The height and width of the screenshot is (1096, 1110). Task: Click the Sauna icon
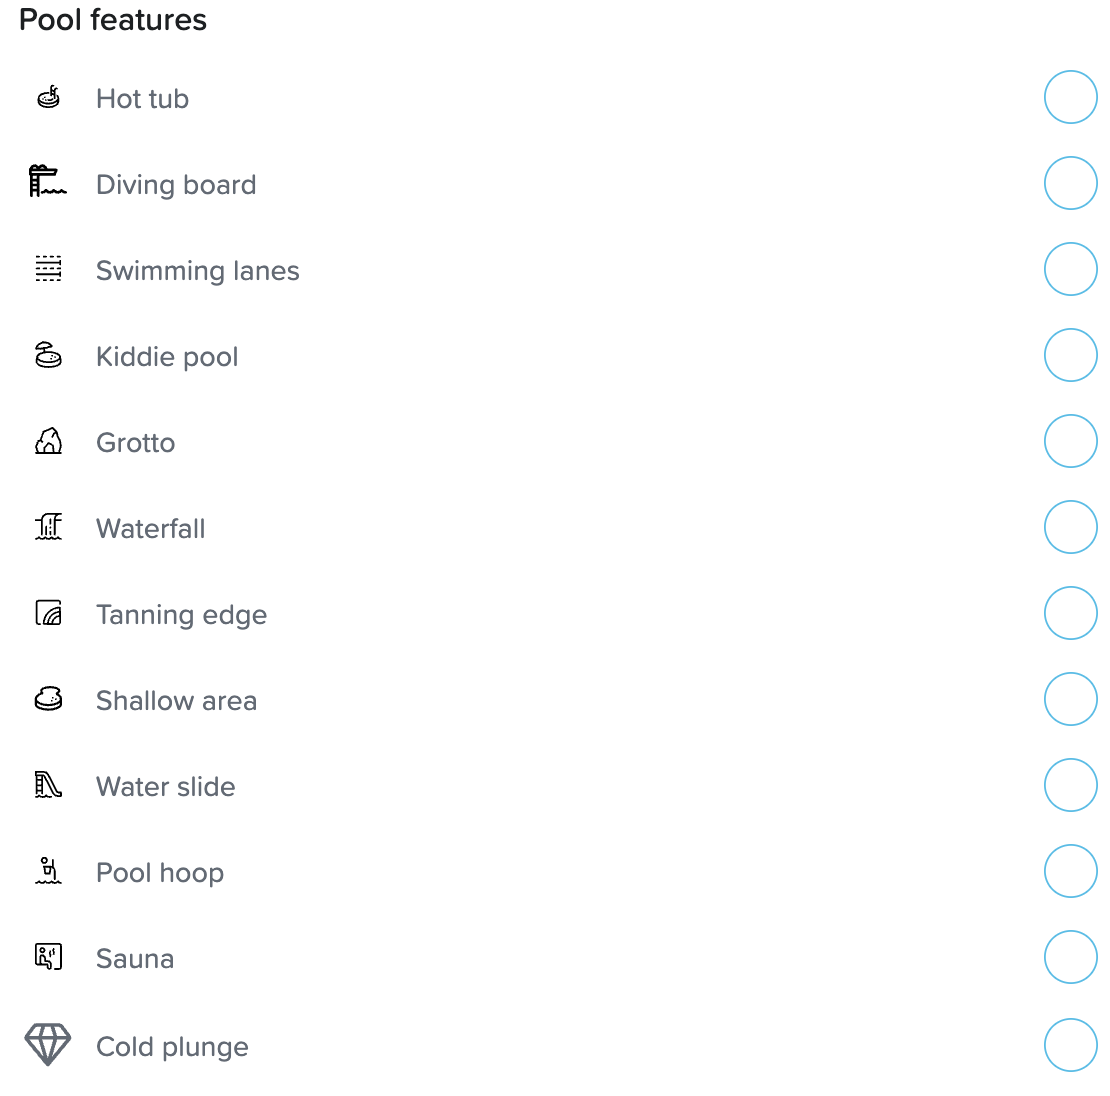(x=48, y=957)
